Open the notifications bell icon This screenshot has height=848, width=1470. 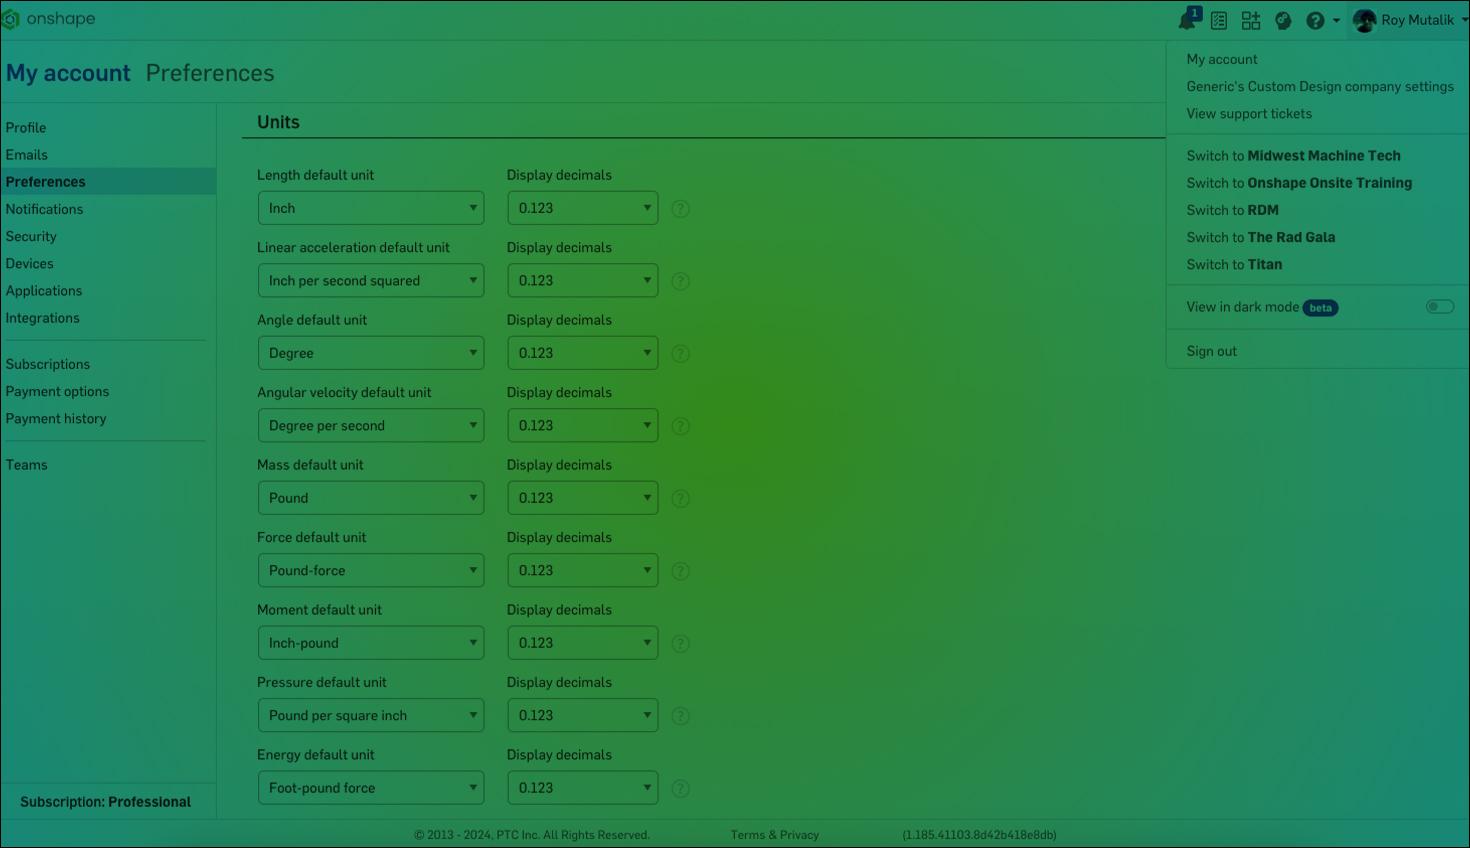[x=1187, y=20]
